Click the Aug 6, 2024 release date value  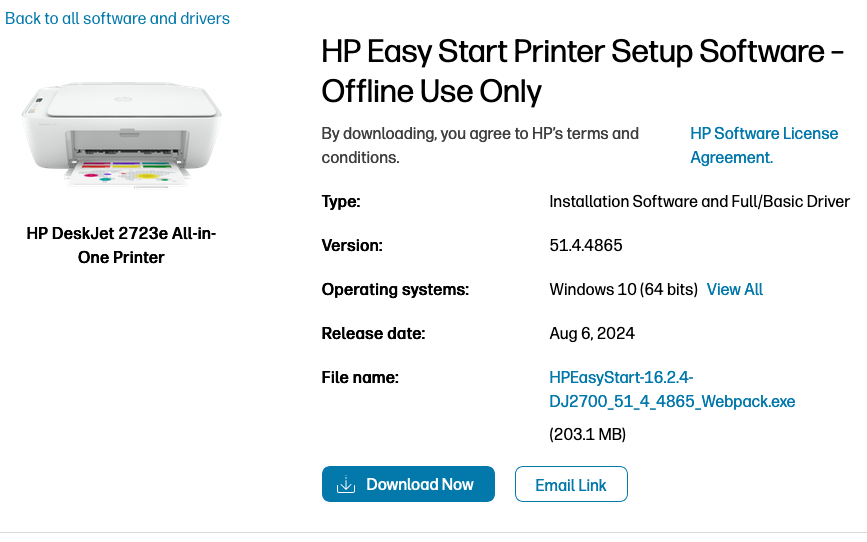point(592,333)
